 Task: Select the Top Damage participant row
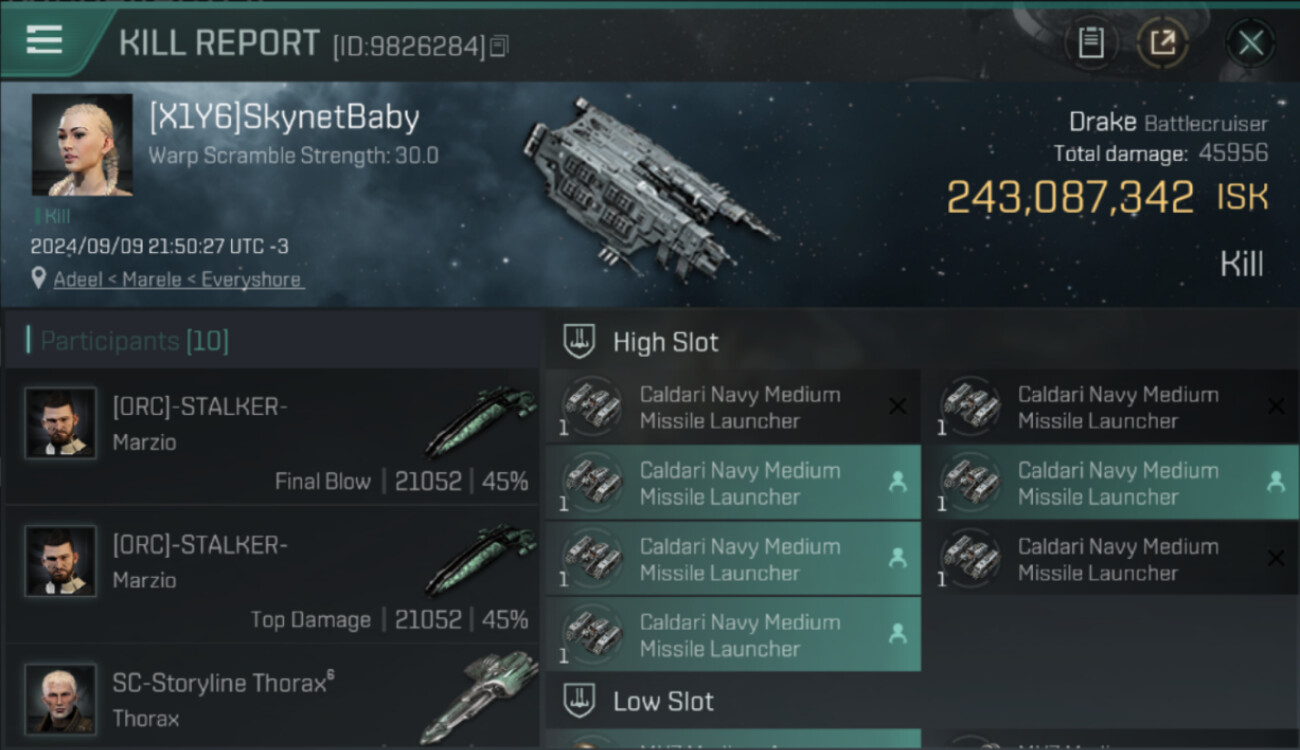click(x=270, y=575)
